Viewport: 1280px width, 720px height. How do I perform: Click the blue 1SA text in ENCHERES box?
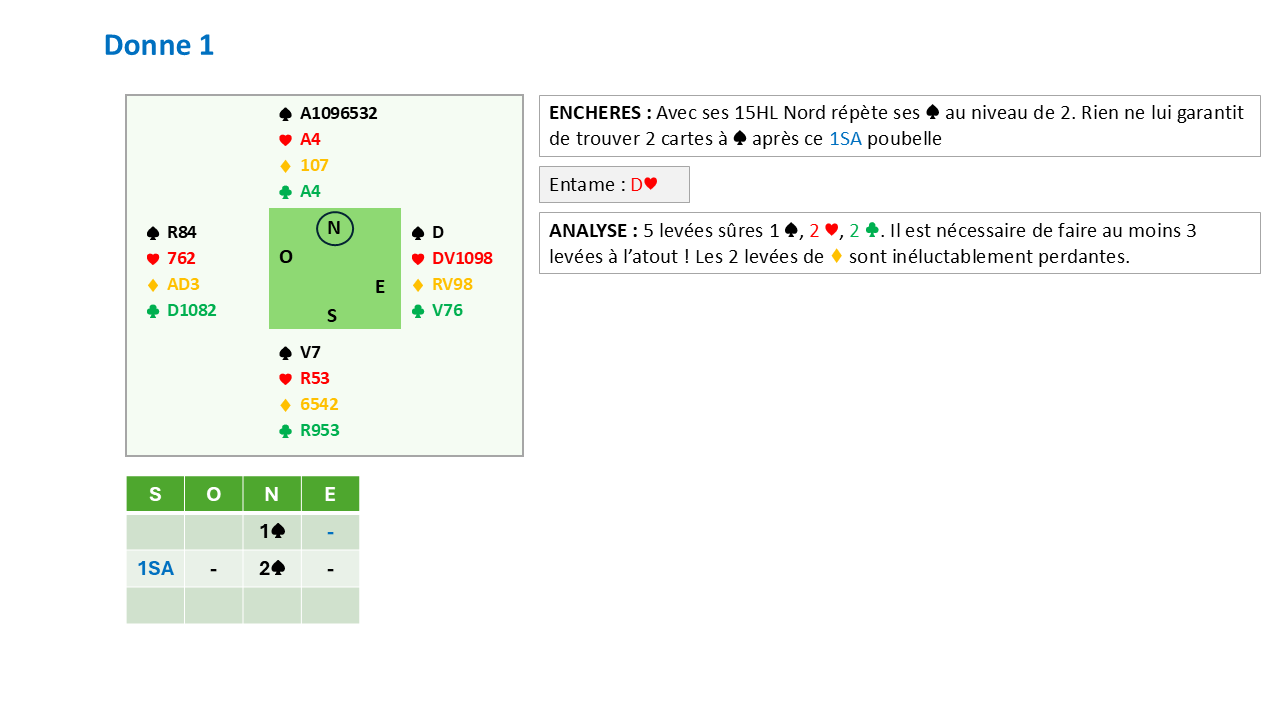coord(845,139)
